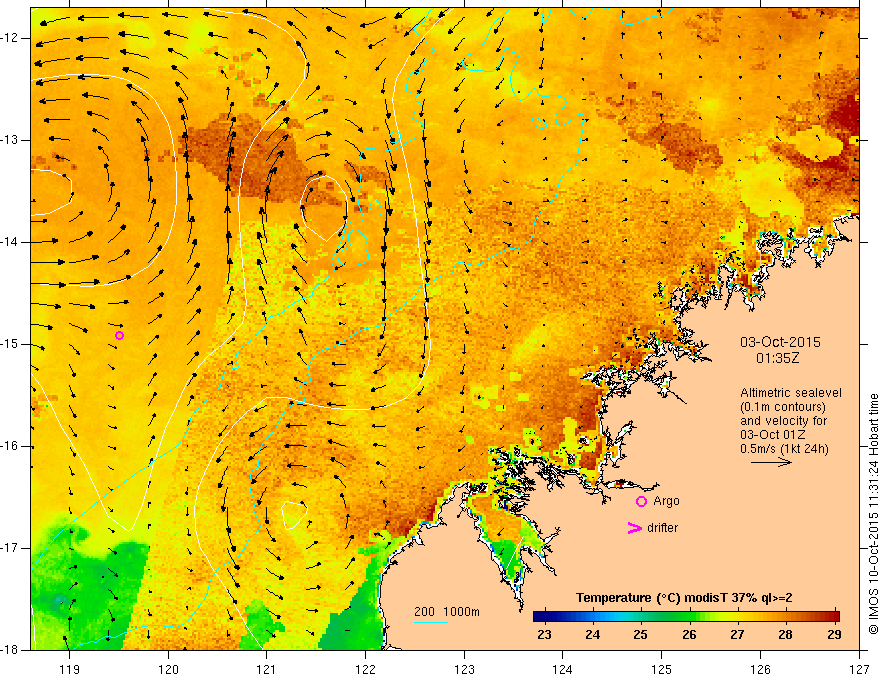Click the "and velocity for" caption line
Viewport: 880px width, 680px height.
pos(783,421)
